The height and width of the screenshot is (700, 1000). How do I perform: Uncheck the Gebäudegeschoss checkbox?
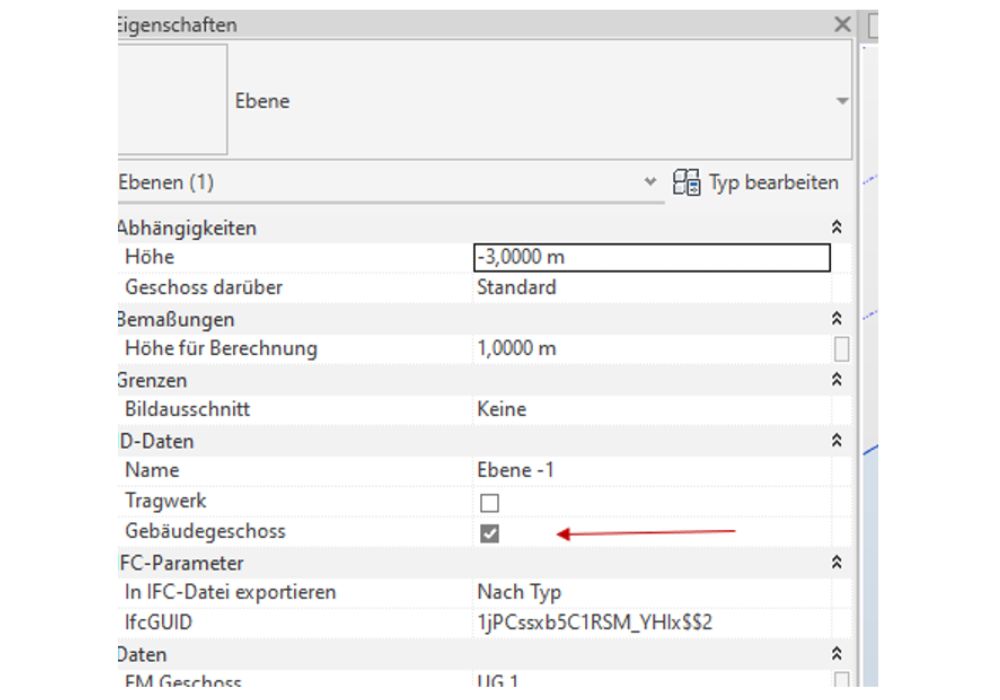coord(490,534)
